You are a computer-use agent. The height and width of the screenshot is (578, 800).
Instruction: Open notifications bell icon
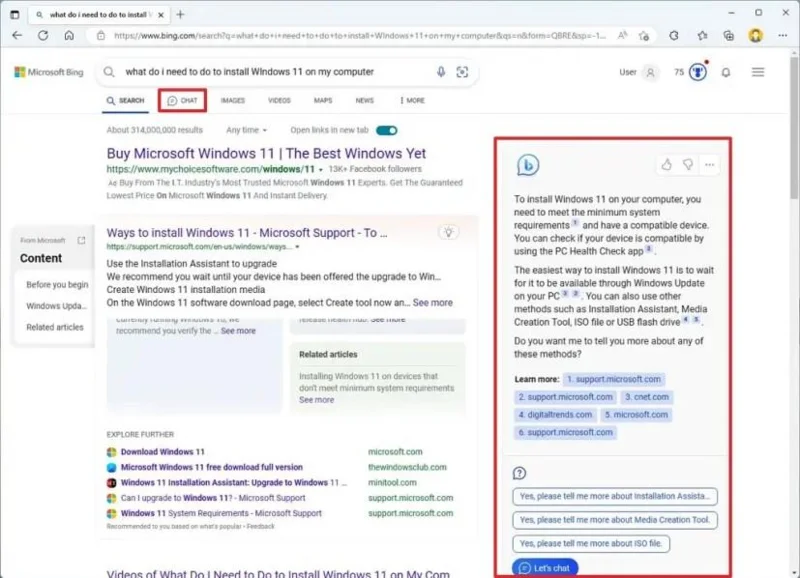[726, 72]
